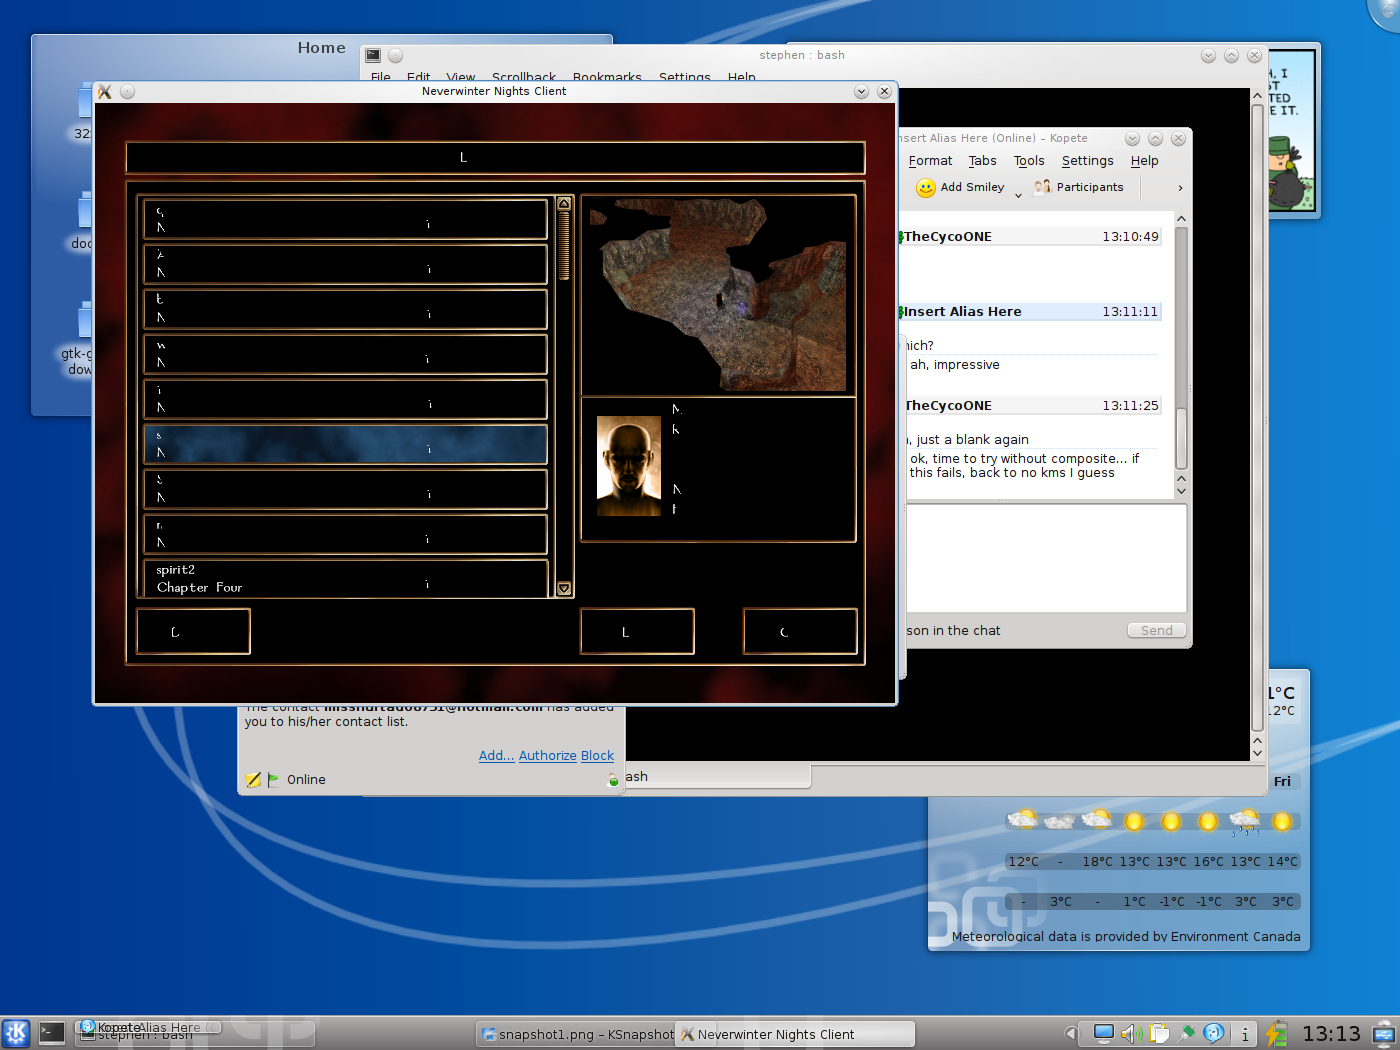This screenshot has height=1050, width=1400.
Task: Click the save list scrollbar down arrow
Action: coord(564,589)
